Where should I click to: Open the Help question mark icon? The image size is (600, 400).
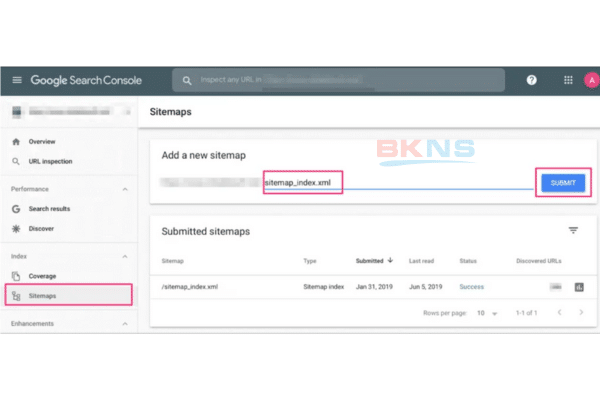pyautogui.click(x=531, y=80)
